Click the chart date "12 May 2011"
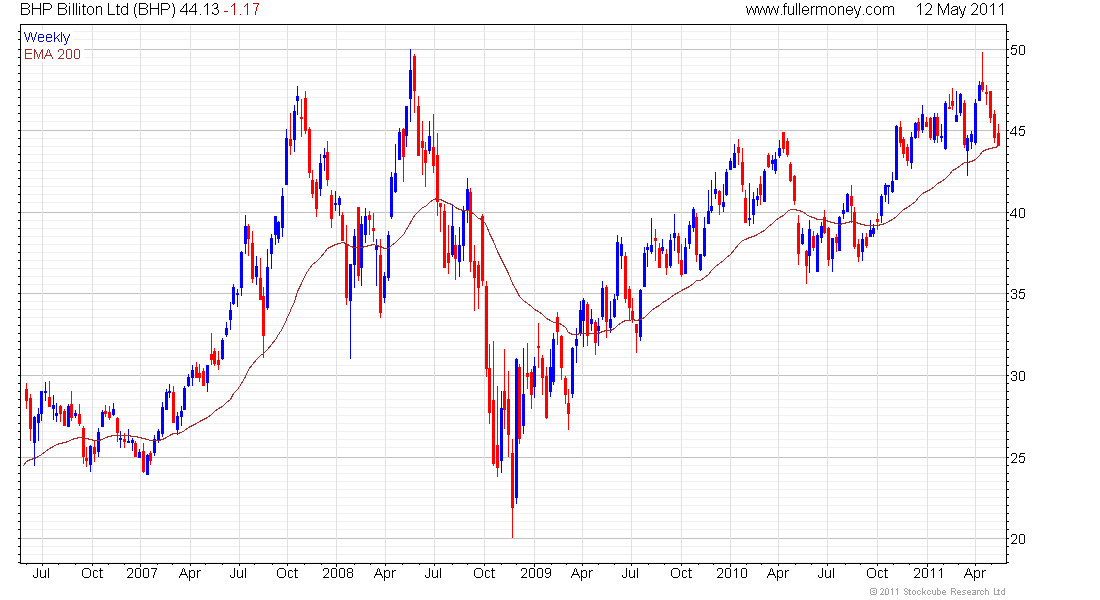The image size is (1100, 600). pyautogui.click(x=960, y=10)
